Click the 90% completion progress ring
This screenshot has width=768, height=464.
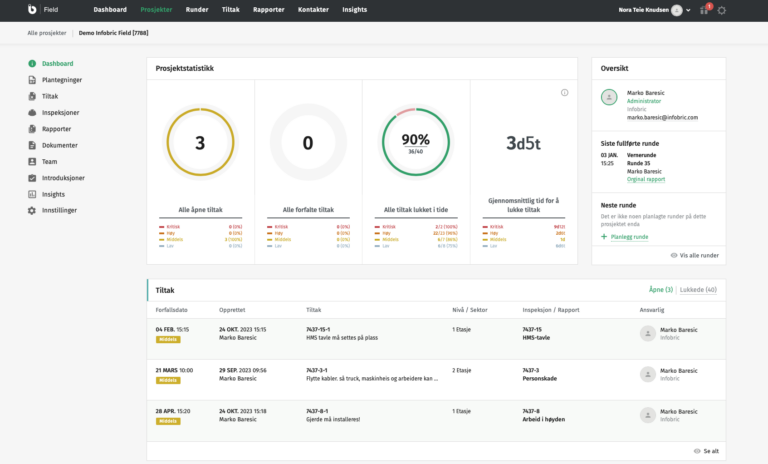point(415,142)
